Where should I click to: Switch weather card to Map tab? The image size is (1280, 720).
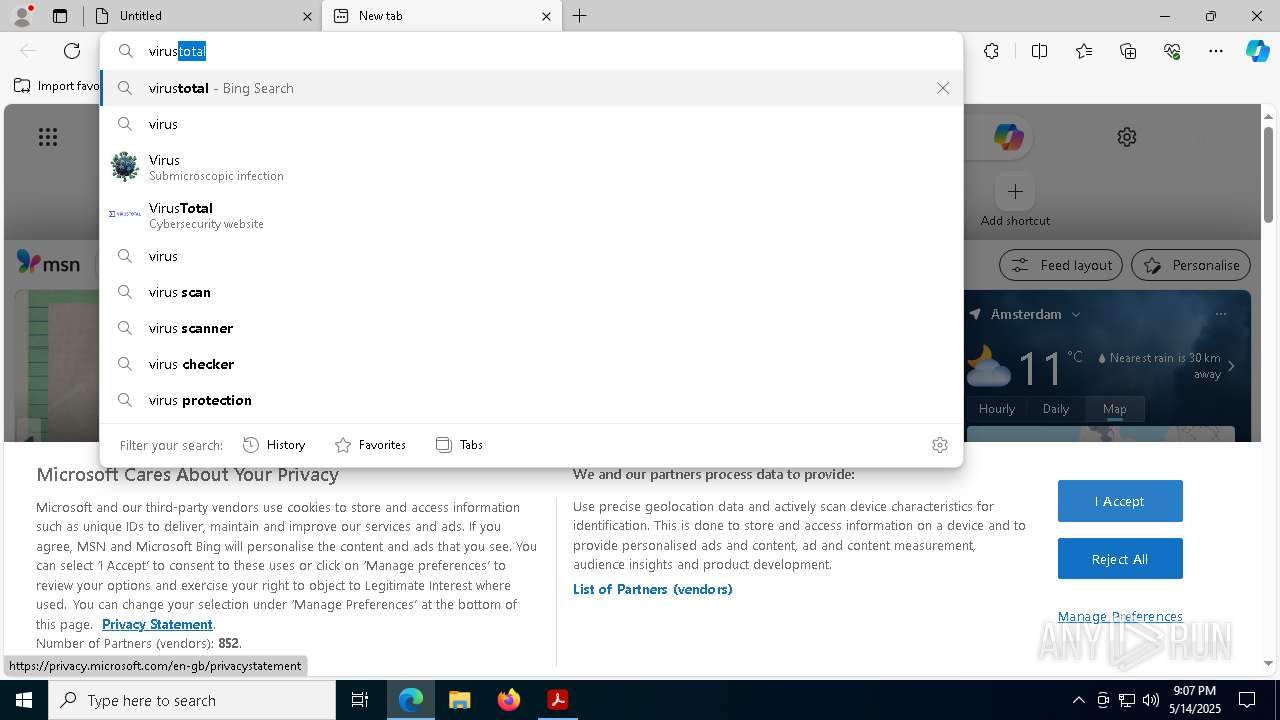1115,408
